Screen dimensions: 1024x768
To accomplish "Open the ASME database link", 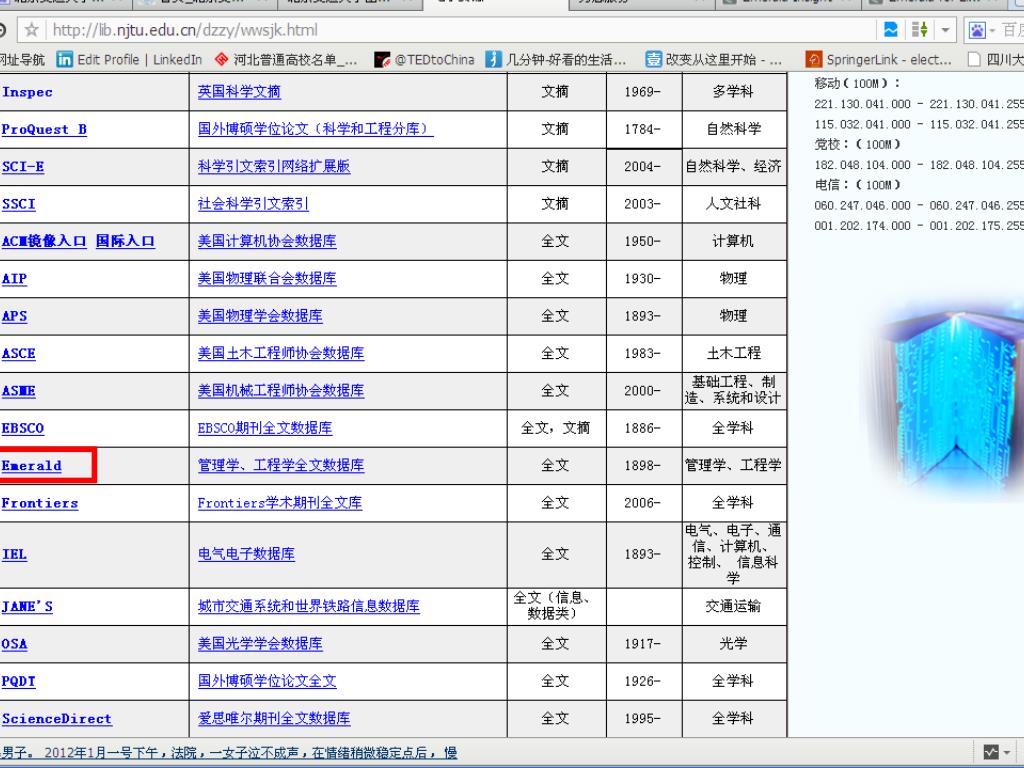I will (x=18, y=391).
